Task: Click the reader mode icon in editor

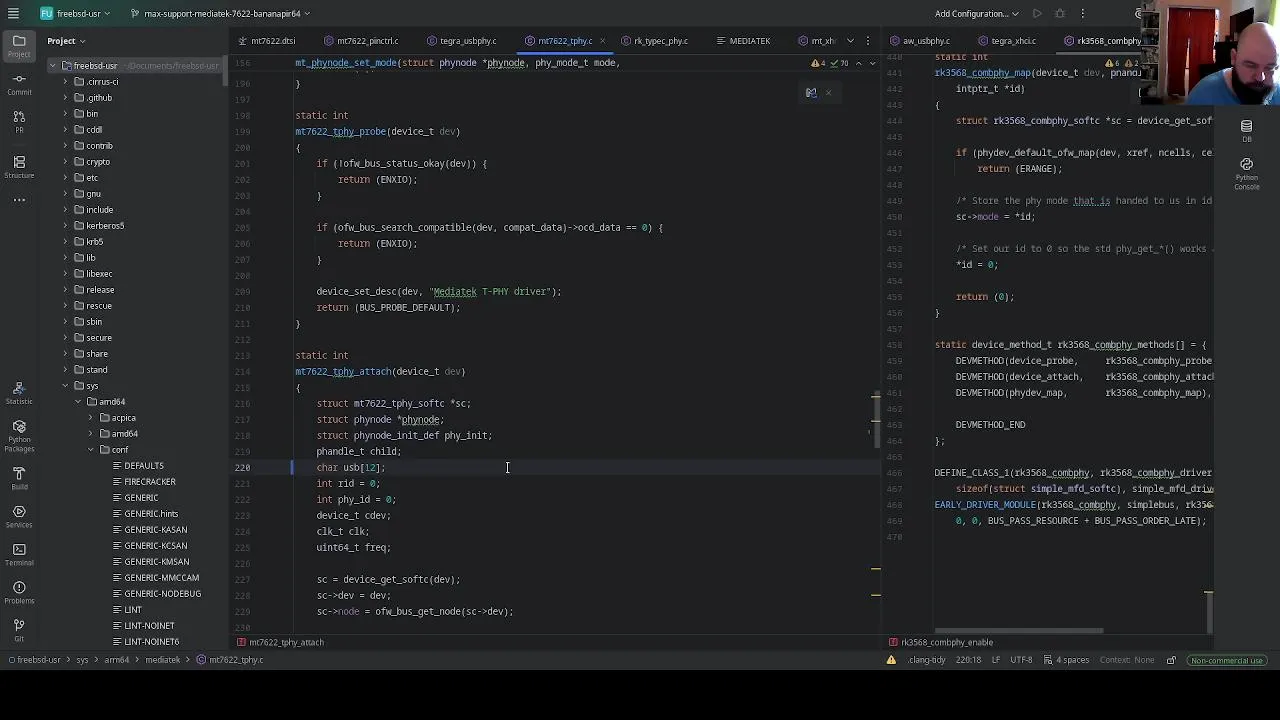Action: coord(811,93)
